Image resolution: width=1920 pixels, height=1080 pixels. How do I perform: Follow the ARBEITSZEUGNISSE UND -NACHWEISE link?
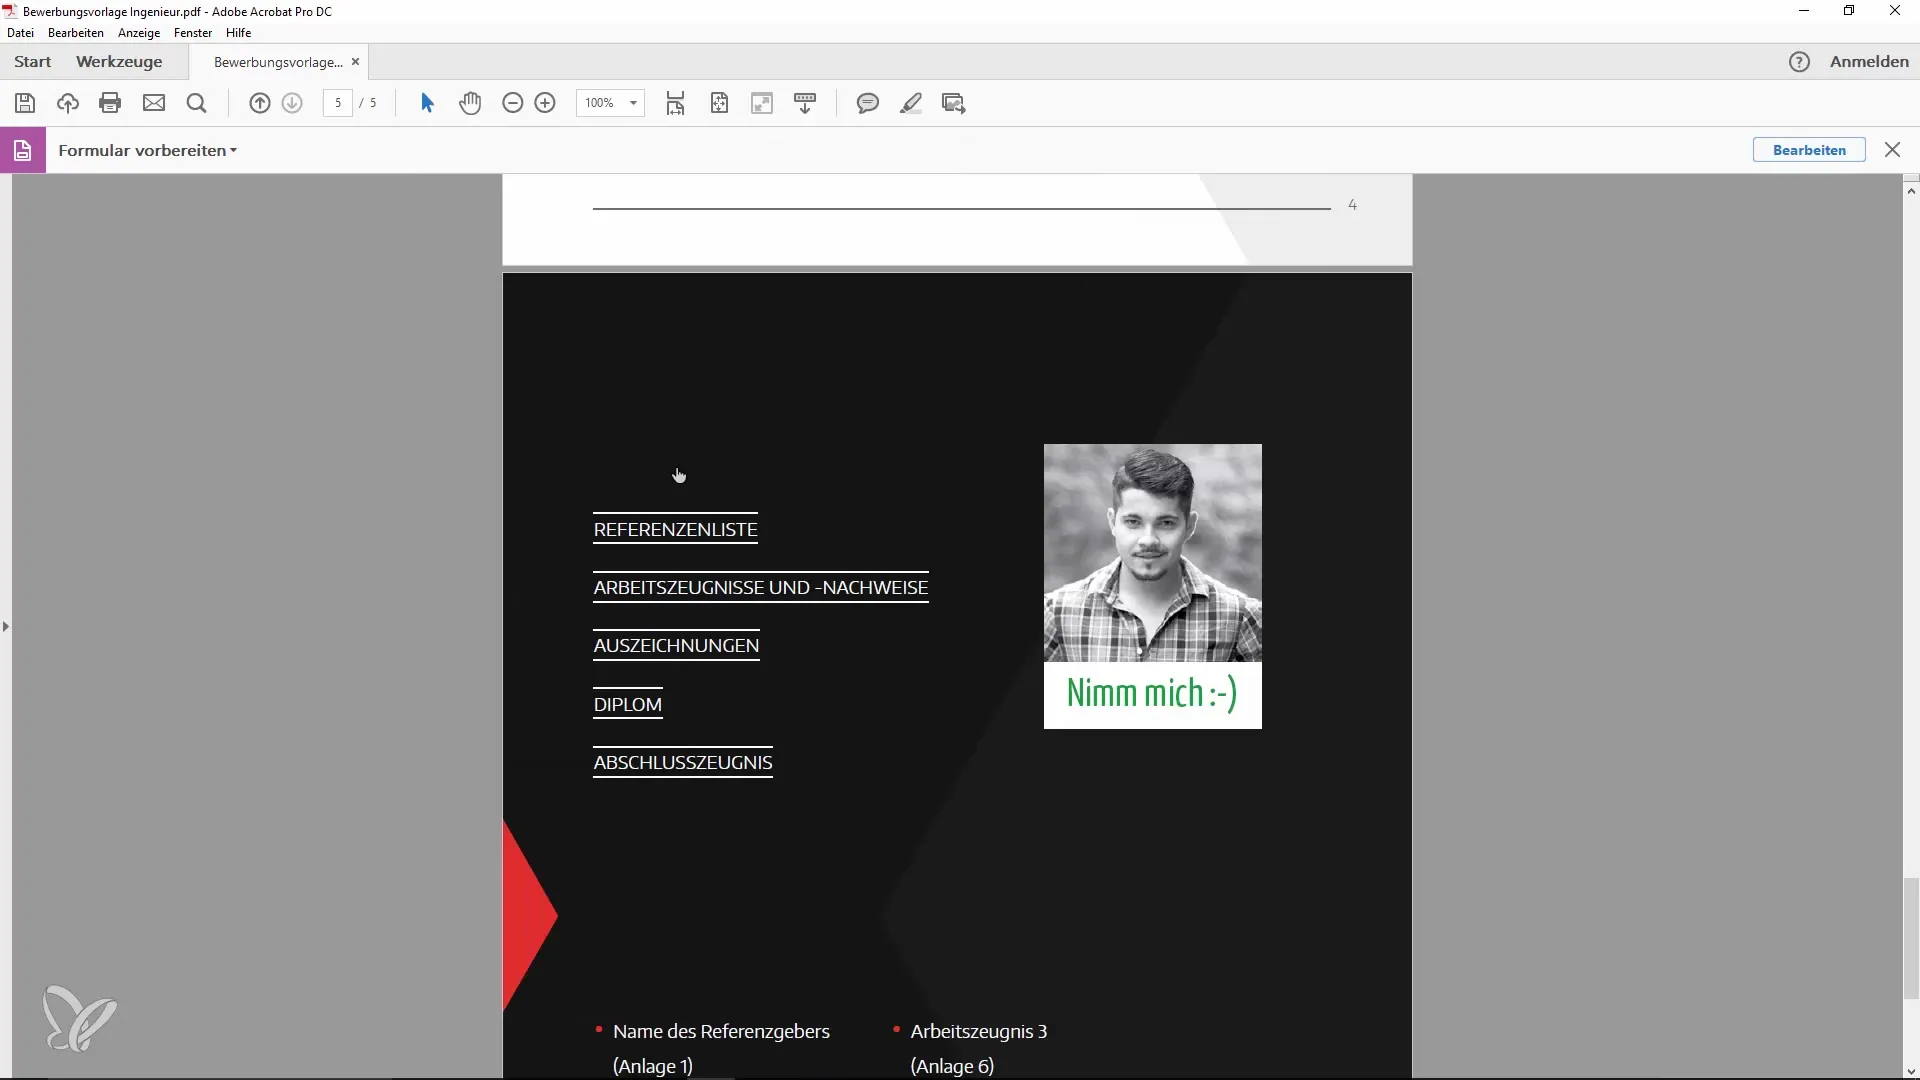coord(761,588)
